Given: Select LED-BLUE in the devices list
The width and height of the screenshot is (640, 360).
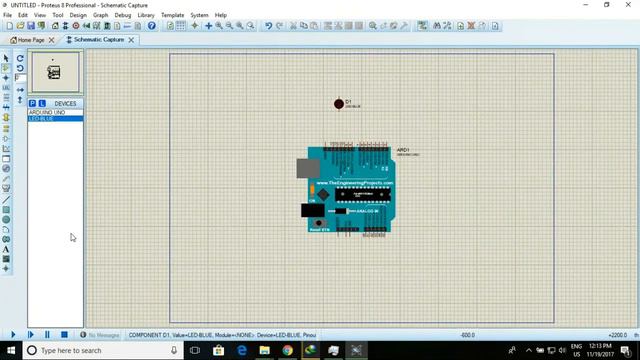Looking at the screenshot, I should (56, 118).
